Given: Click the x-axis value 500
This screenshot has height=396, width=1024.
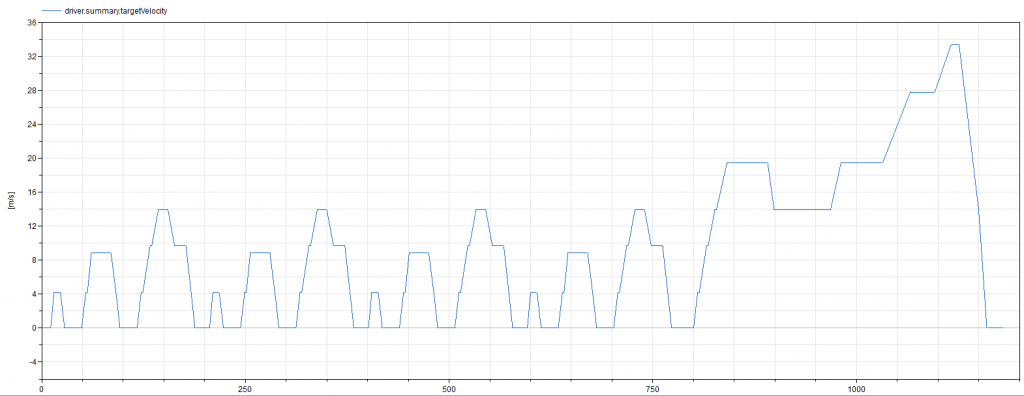Looking at the screenshot, I should pos(449,388).
